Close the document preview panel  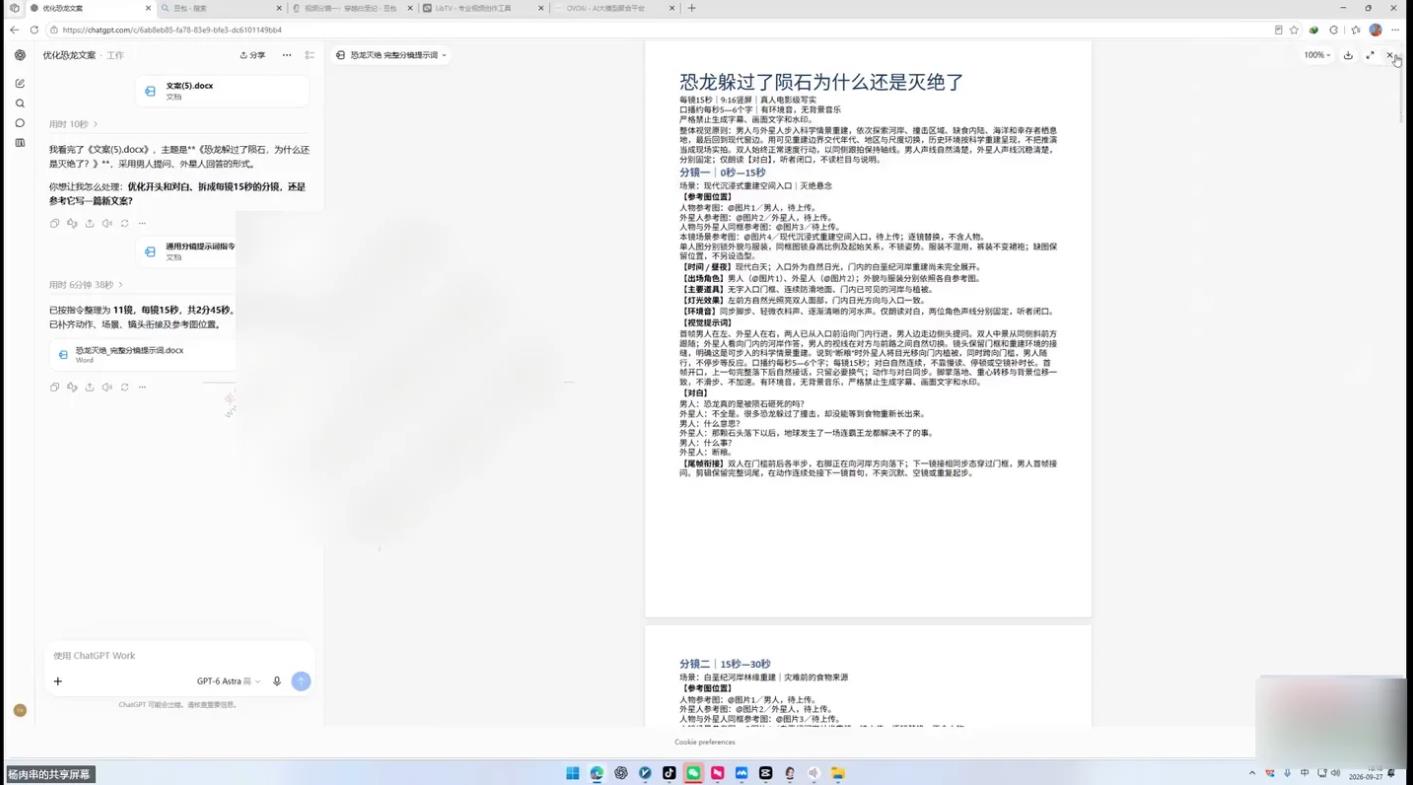point(1390,55)
